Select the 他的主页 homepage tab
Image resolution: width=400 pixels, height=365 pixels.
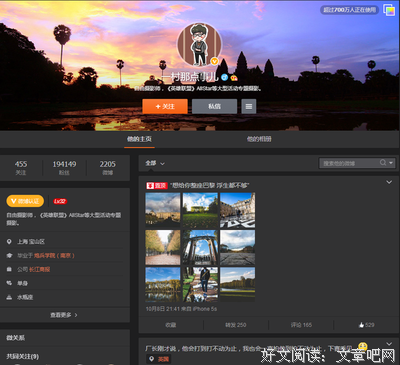point(139,139)
